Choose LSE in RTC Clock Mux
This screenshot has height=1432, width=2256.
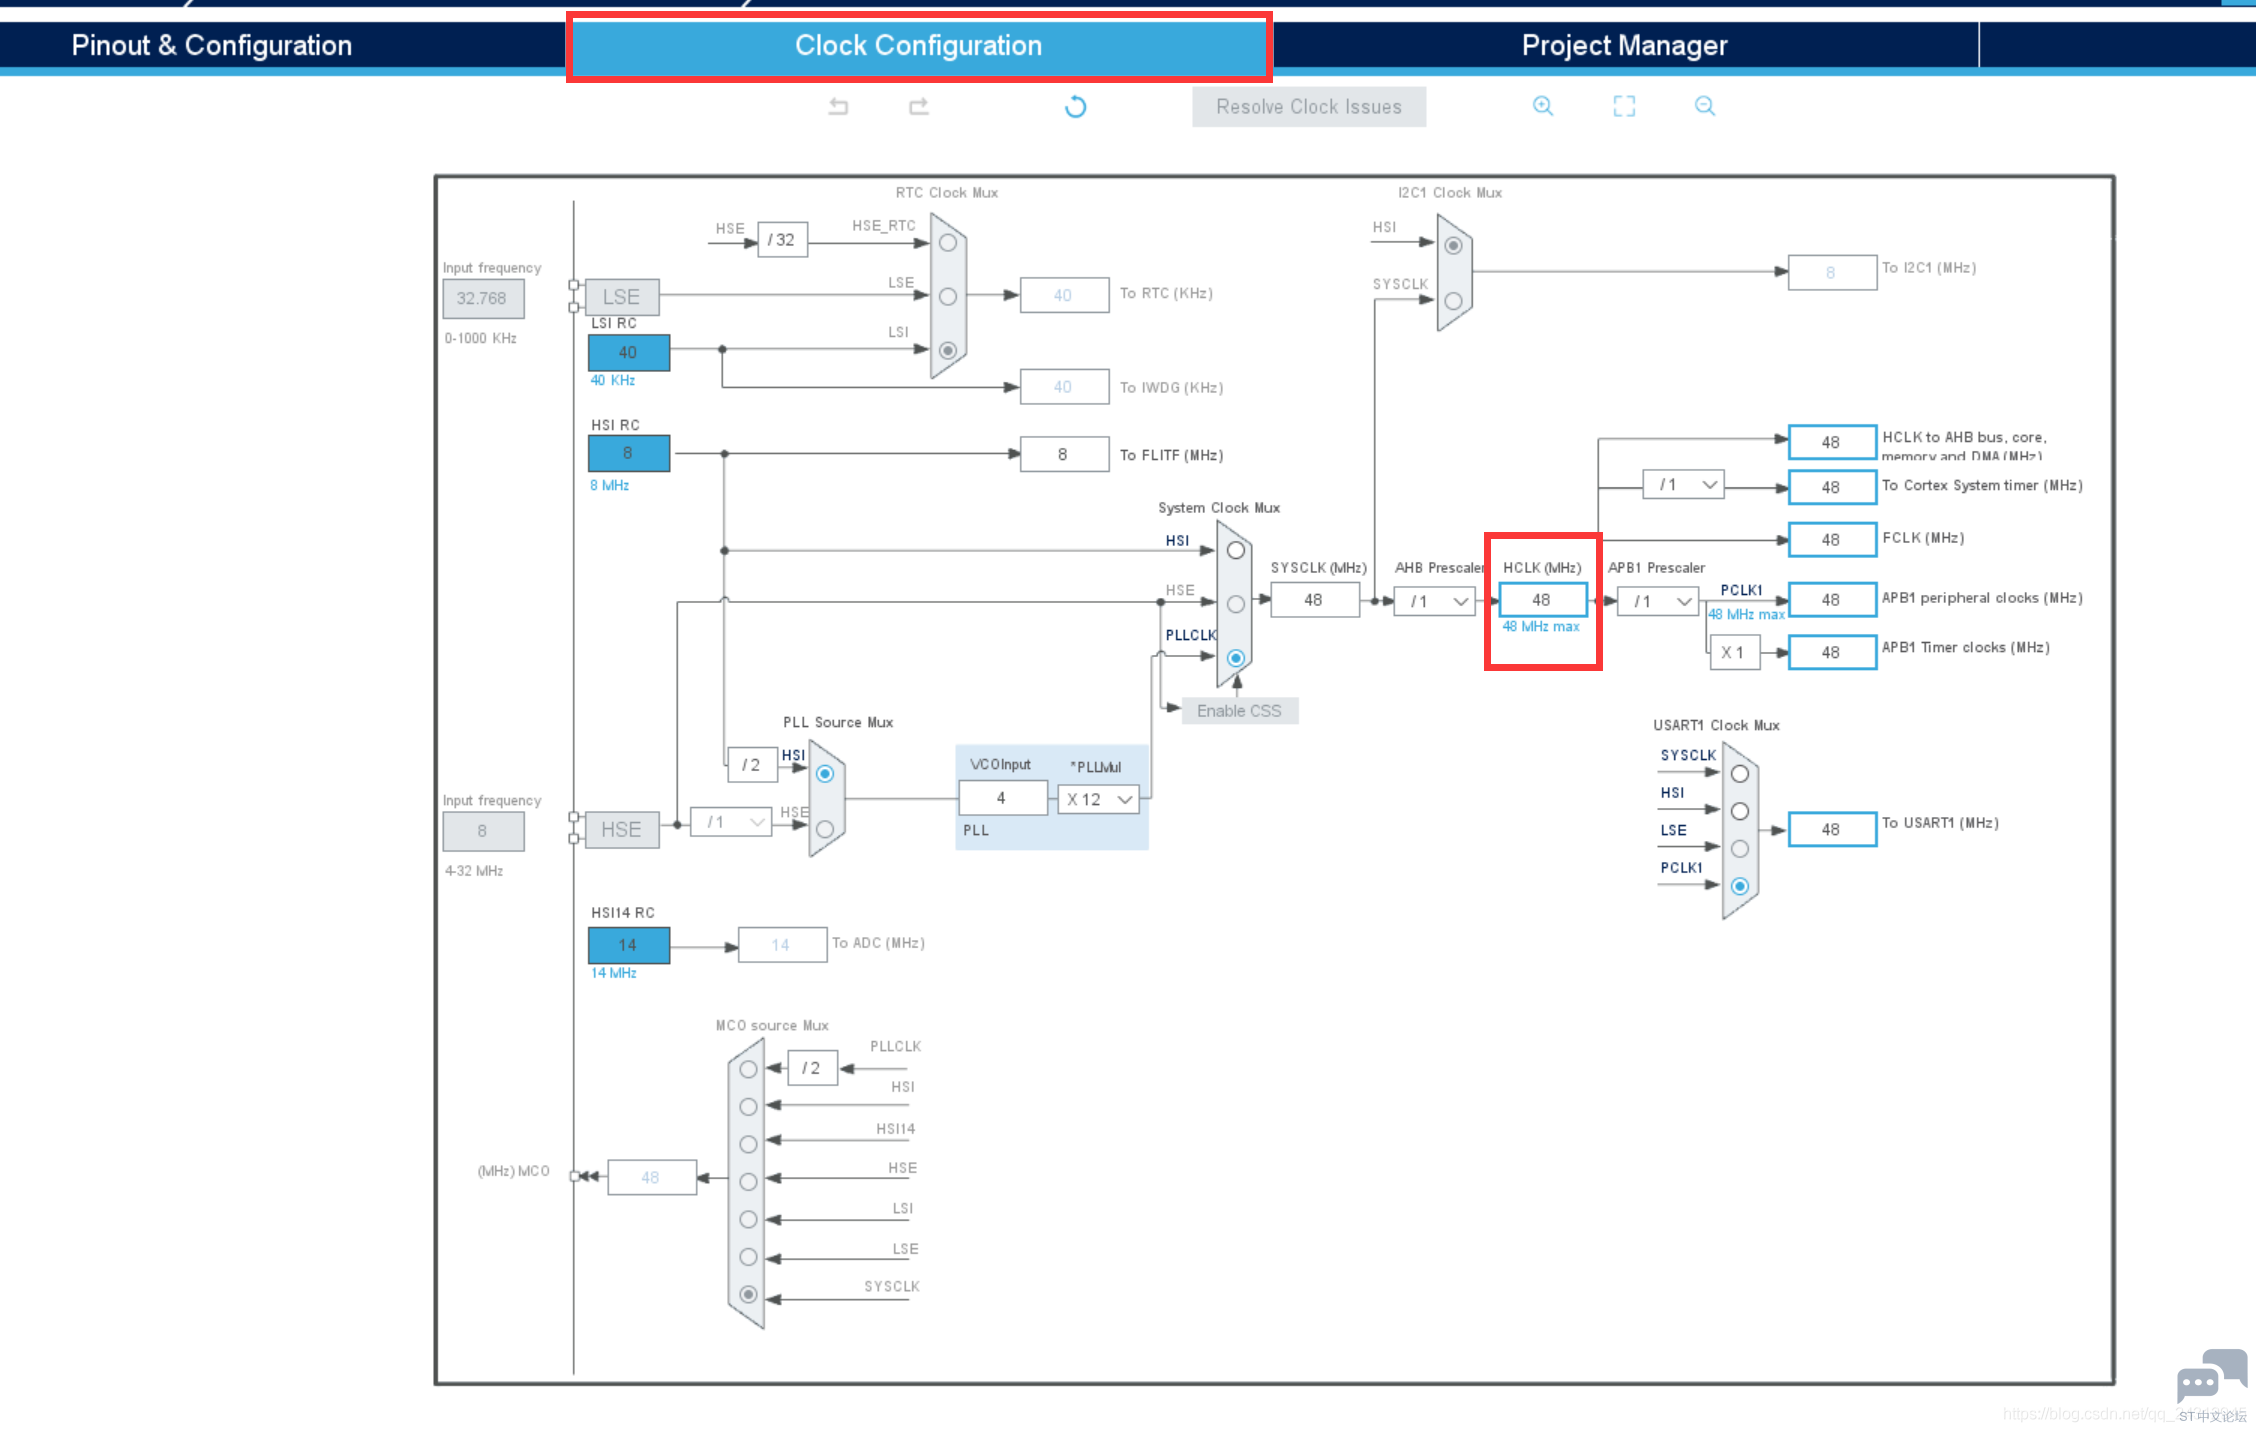coord(948,296)
